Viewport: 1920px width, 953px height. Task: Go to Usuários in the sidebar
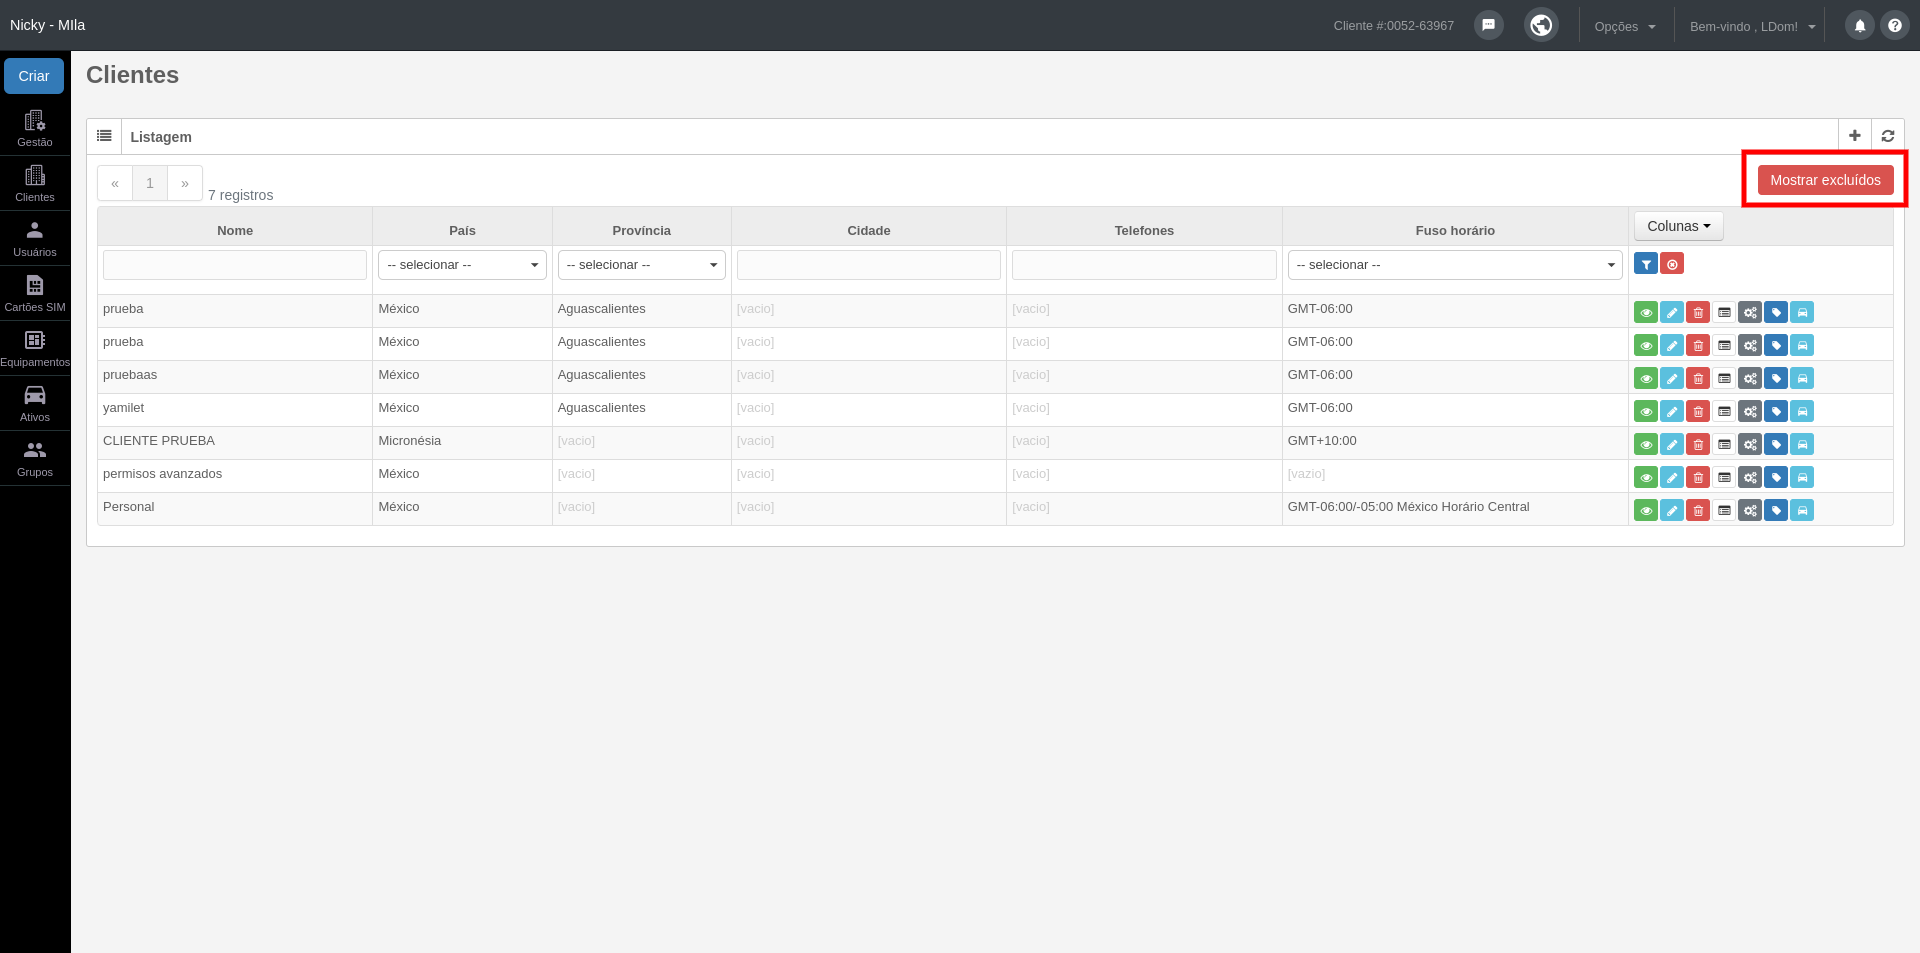click(x=35, y=239)
